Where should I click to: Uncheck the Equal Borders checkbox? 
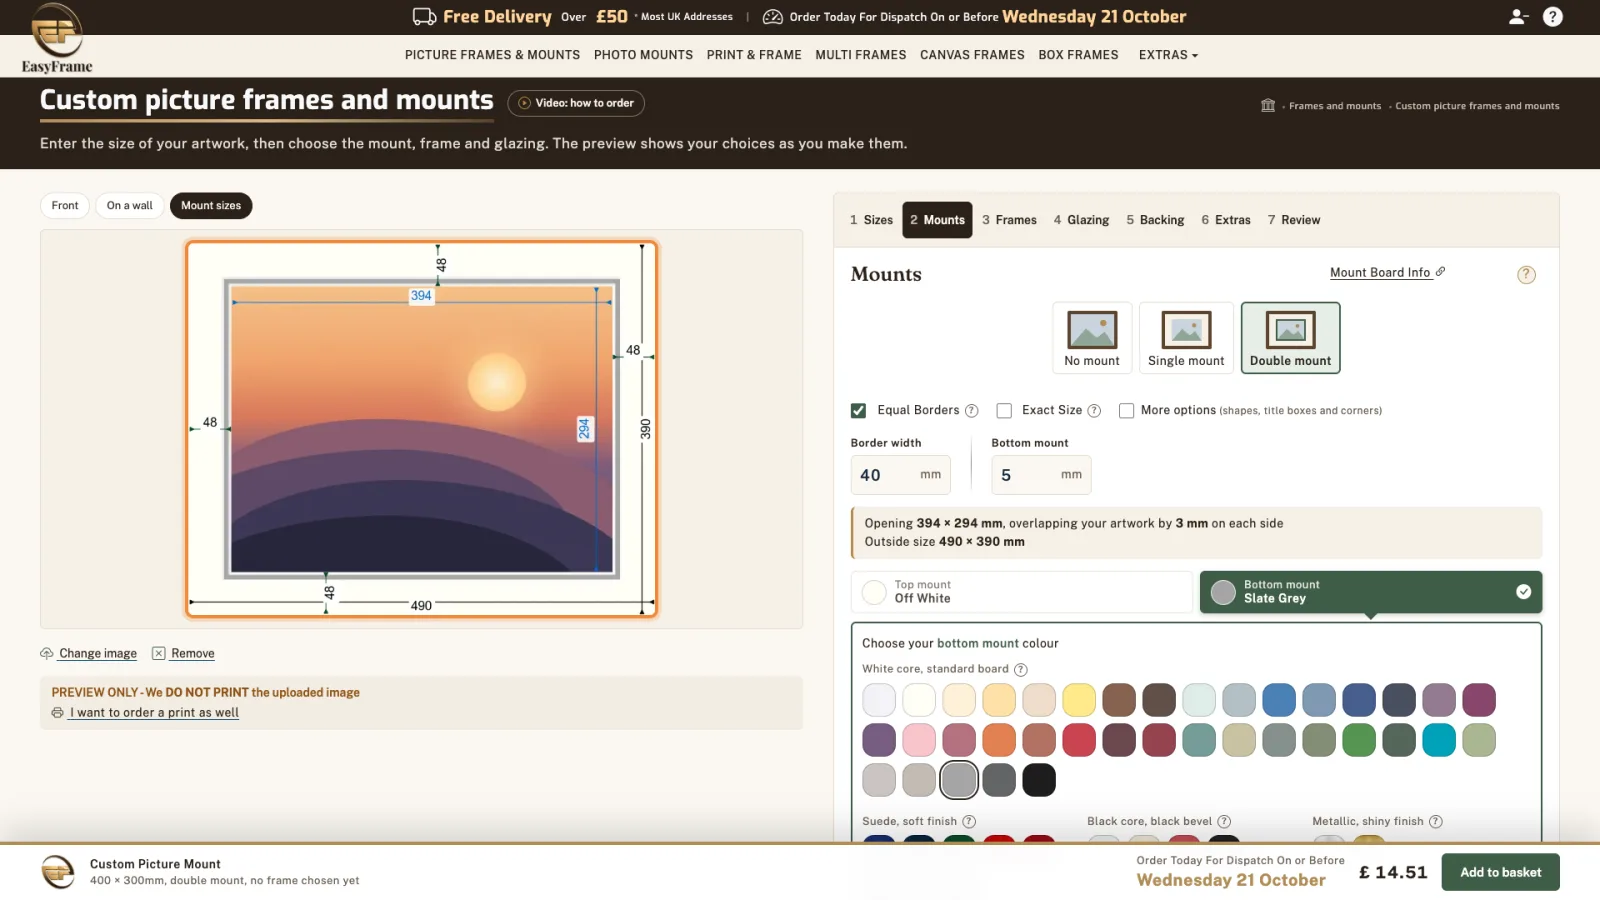point(858,411)
